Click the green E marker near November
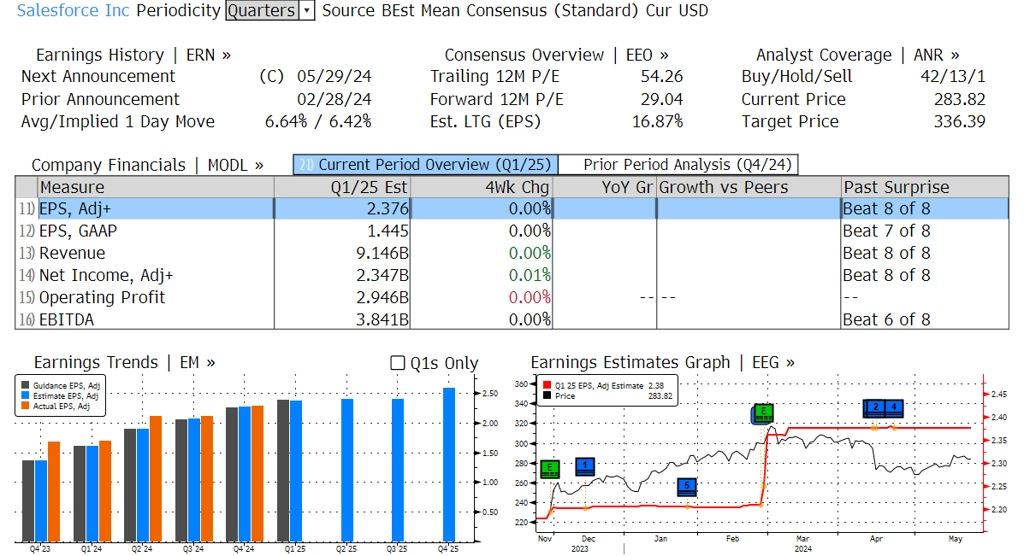Image resolution: width=1024 pixels, height=556 pixels. 550,469
